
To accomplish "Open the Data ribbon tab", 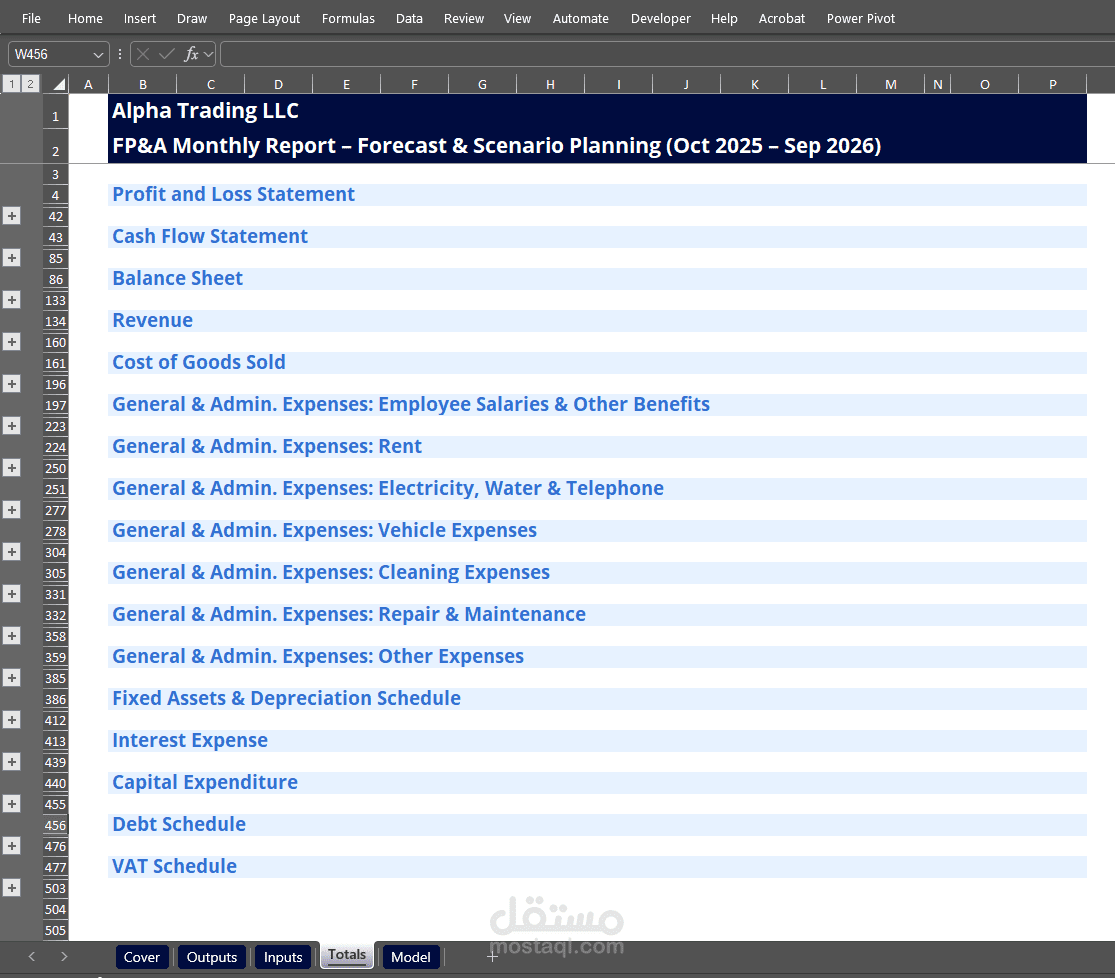I will pos(409,18).
